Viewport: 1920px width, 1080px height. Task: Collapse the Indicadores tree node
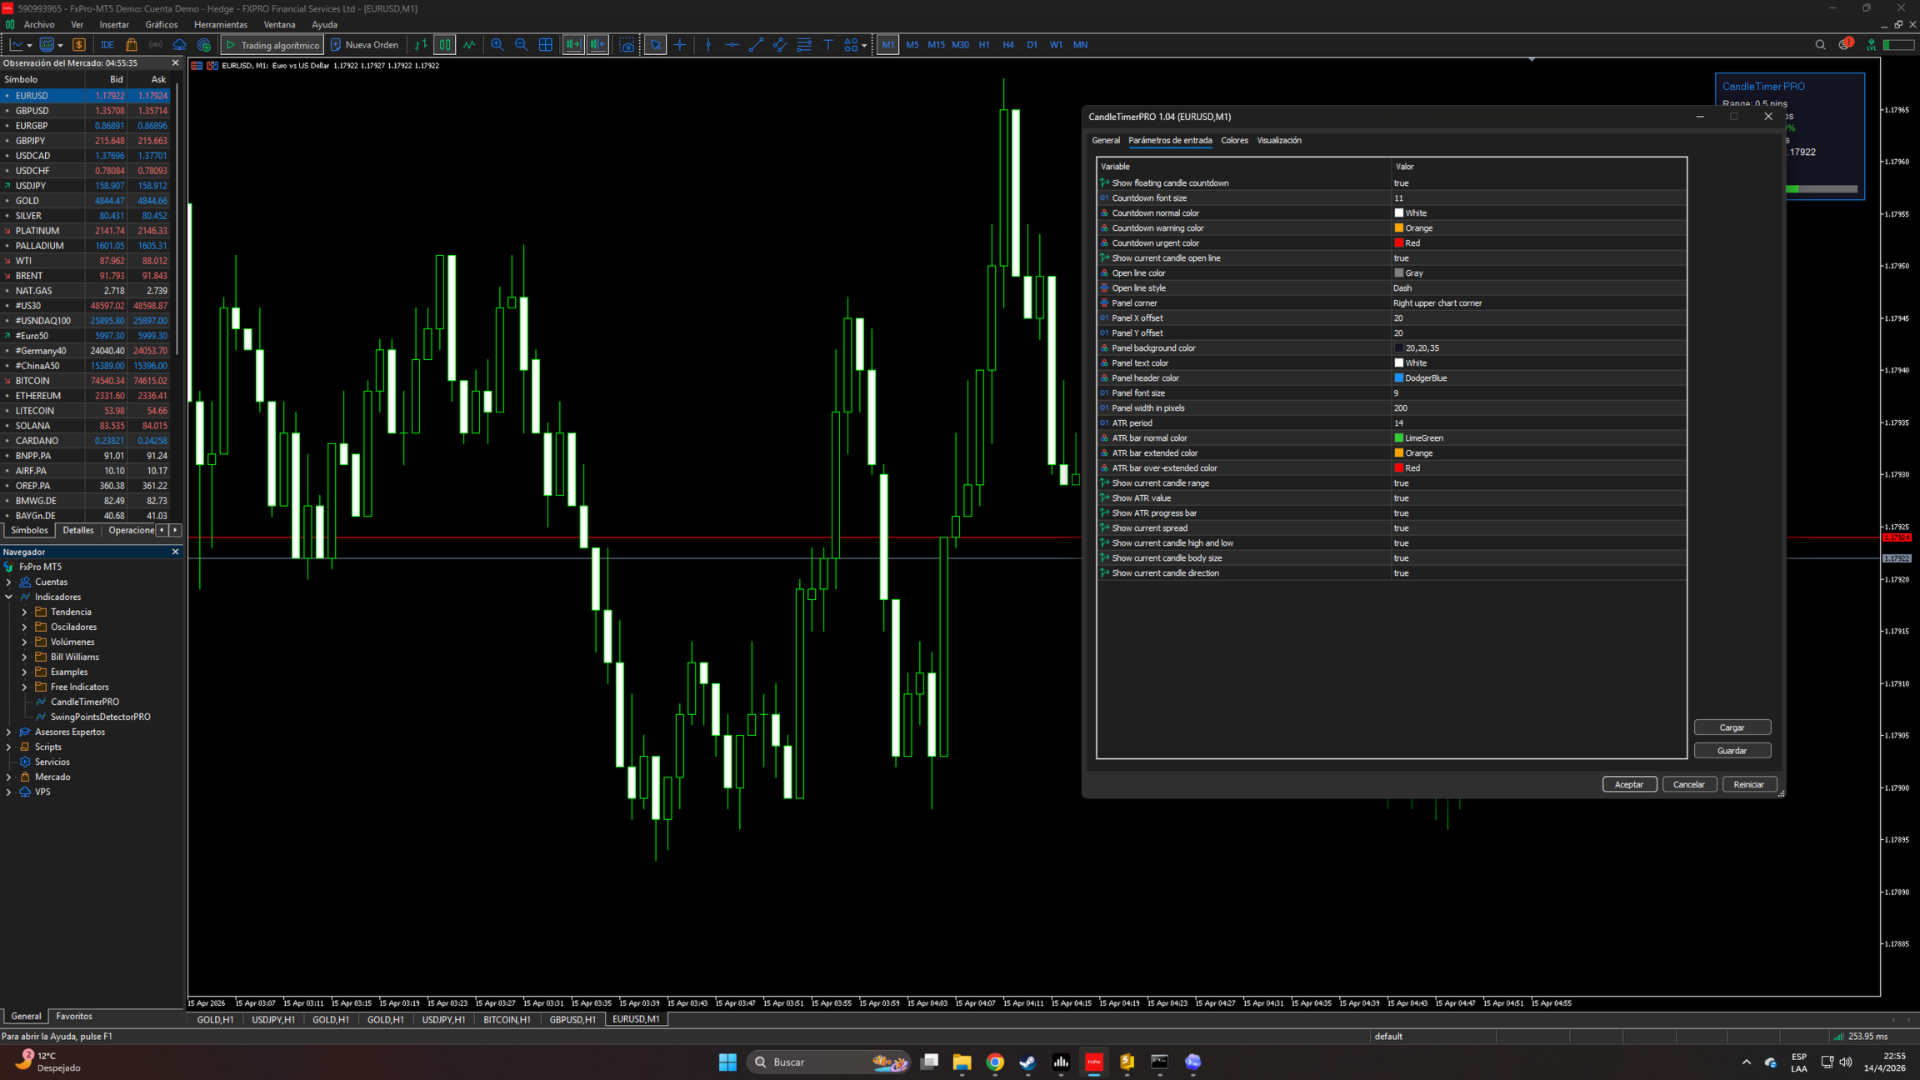[x=9, y=597]
